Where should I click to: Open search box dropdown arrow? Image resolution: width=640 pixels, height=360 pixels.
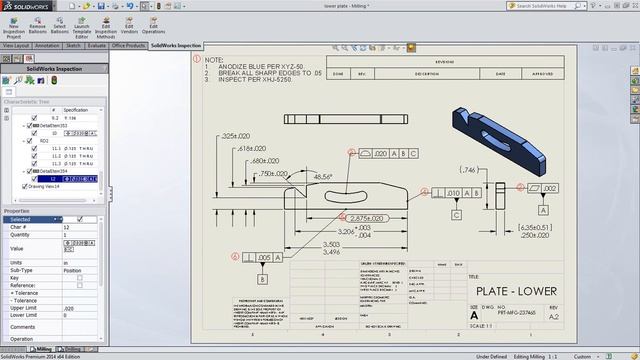pyautogui.click(x=584, y=6)
